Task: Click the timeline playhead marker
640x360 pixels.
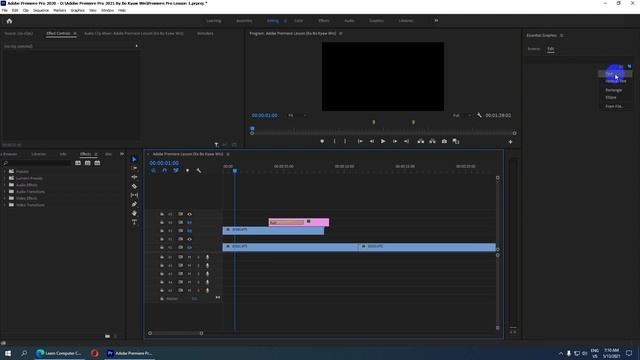Action: tap(235, 171)
